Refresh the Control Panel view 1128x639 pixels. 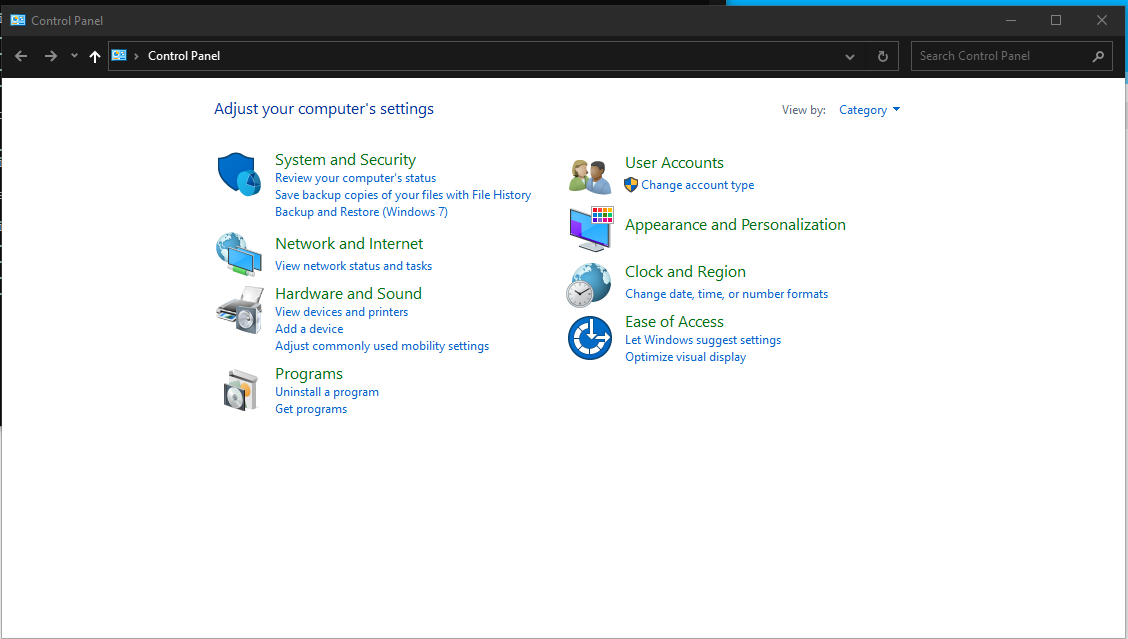[883, 56]
